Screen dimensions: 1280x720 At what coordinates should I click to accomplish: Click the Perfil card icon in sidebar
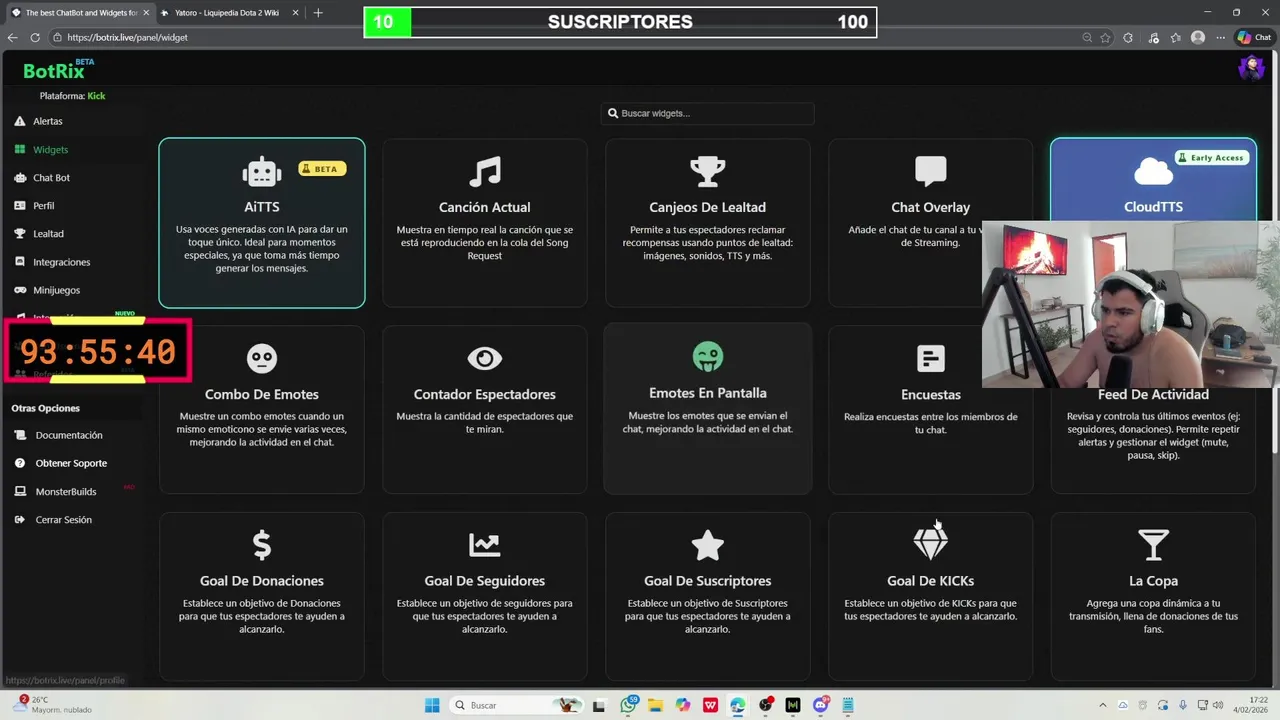click(20, 205)
